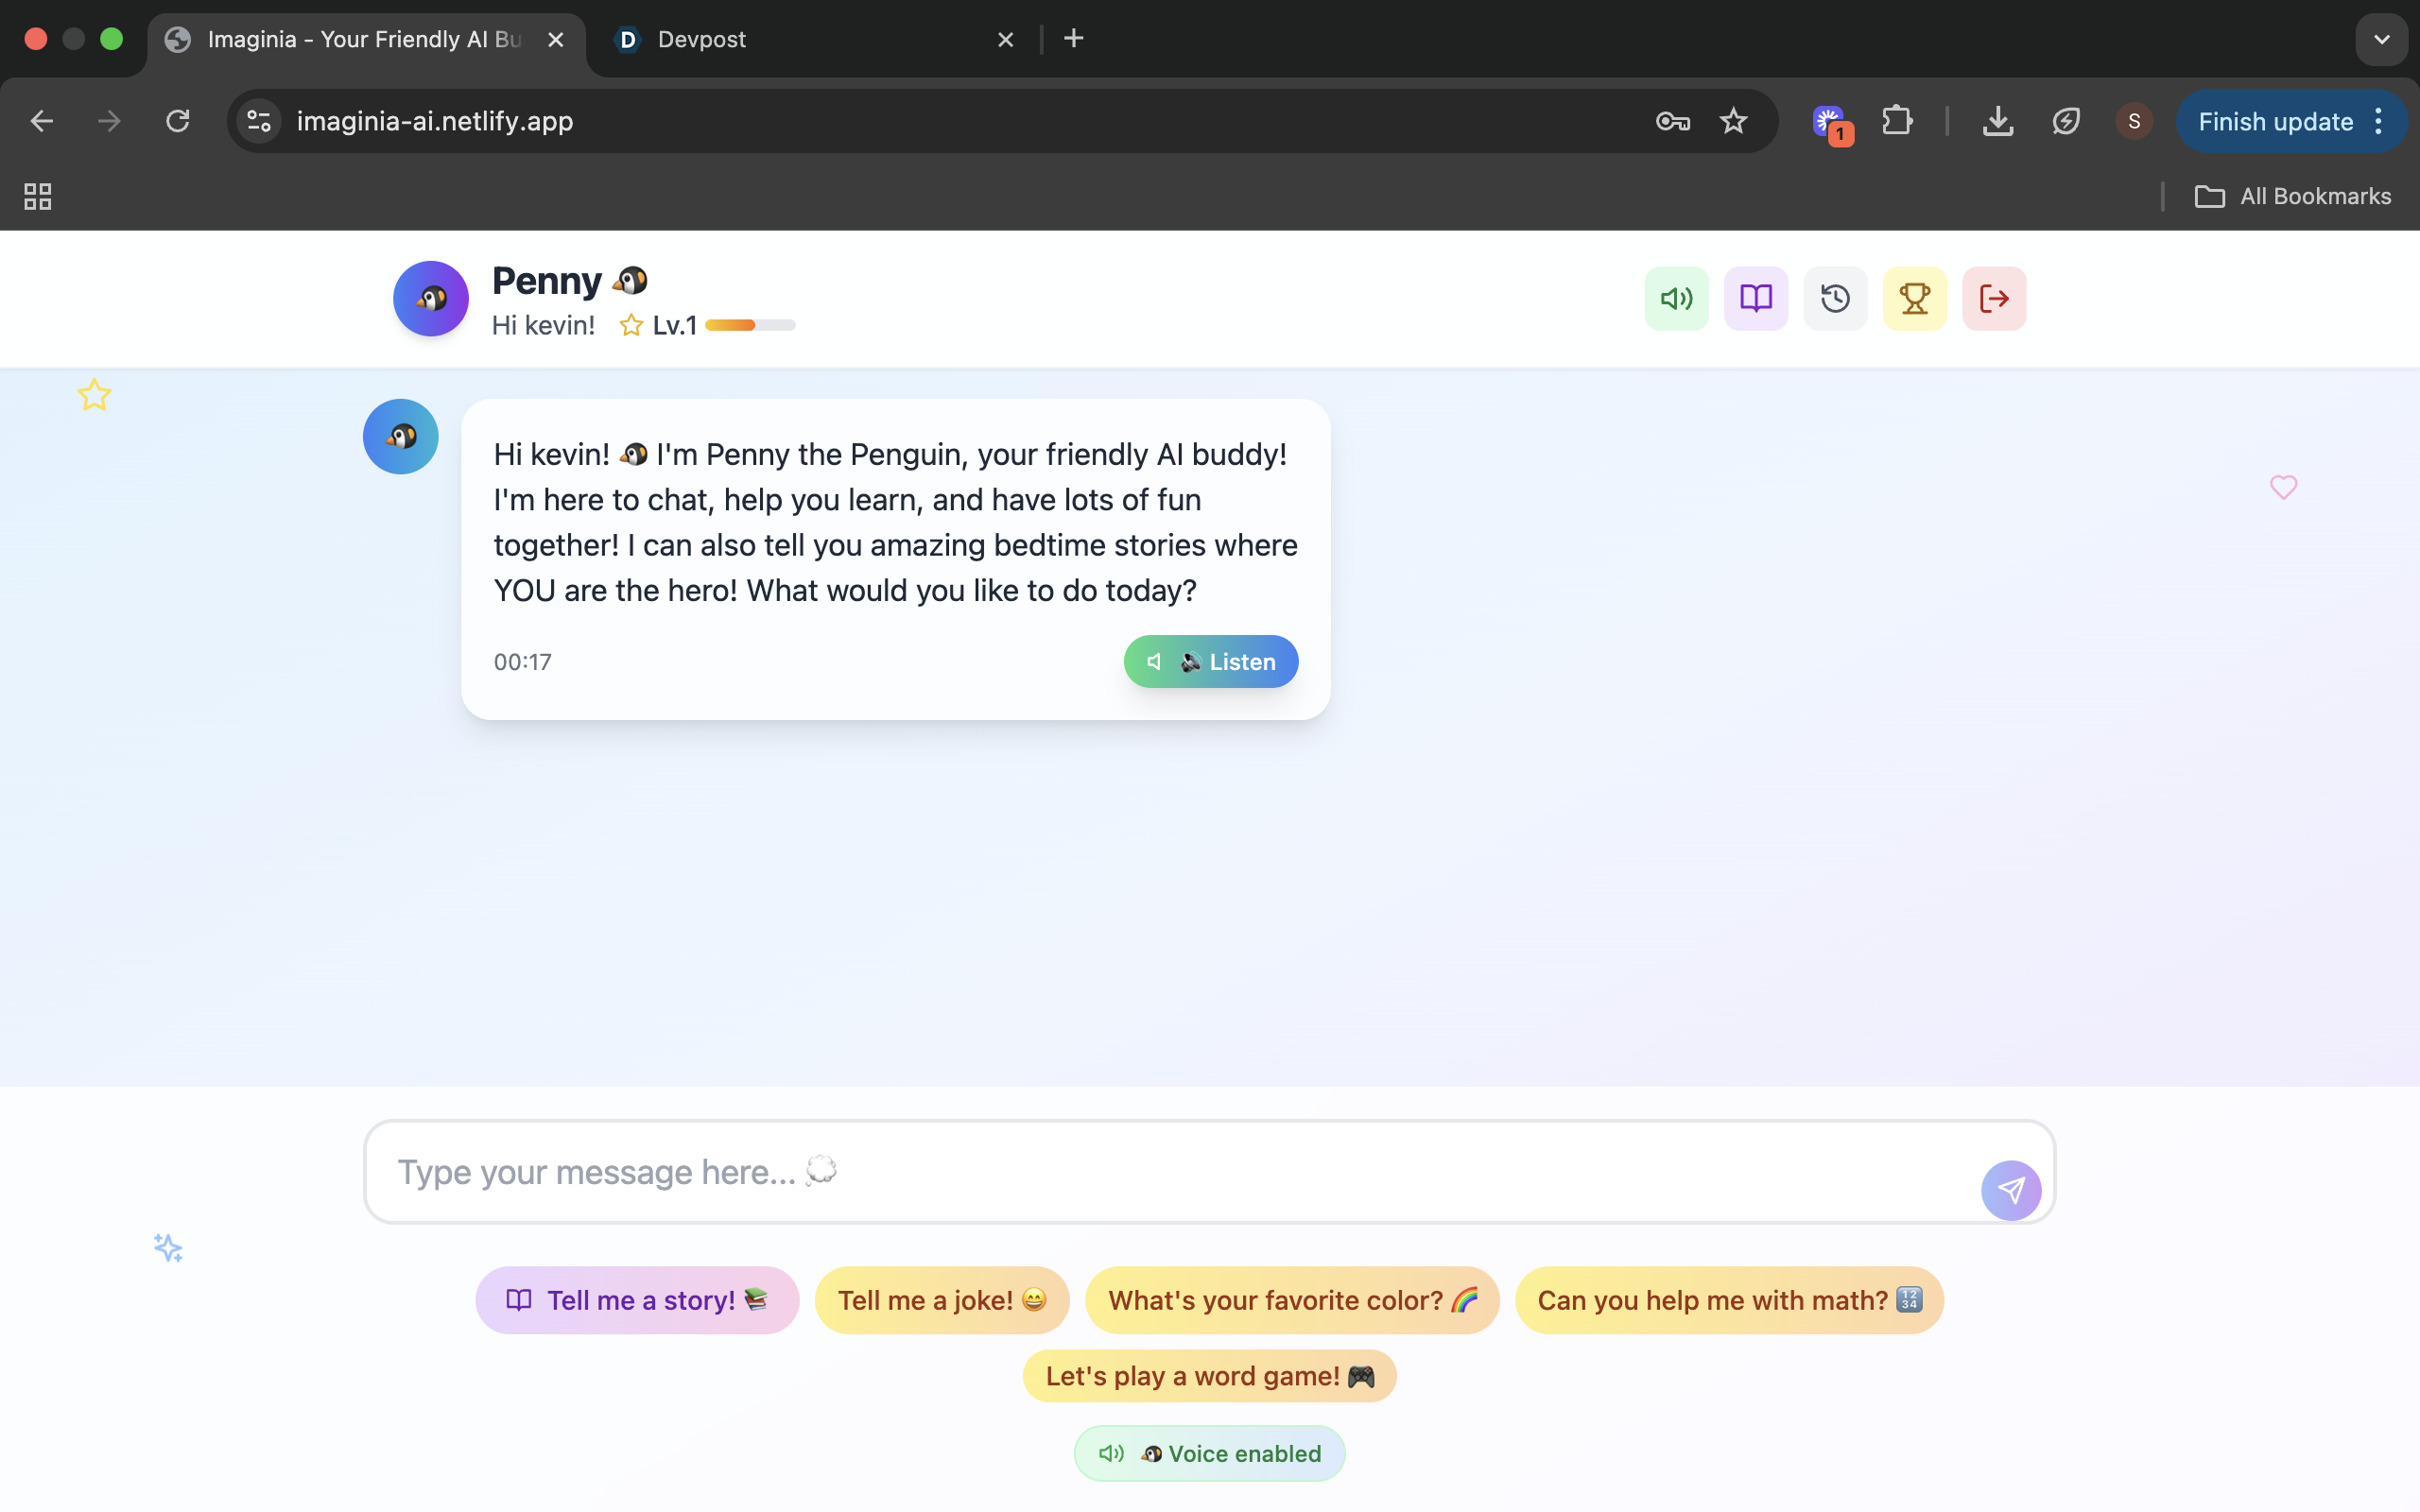This screenshot has width=2420, height=1512.
Task: Toggle the Voice enabled pill
Action: click(1209, 1453)
